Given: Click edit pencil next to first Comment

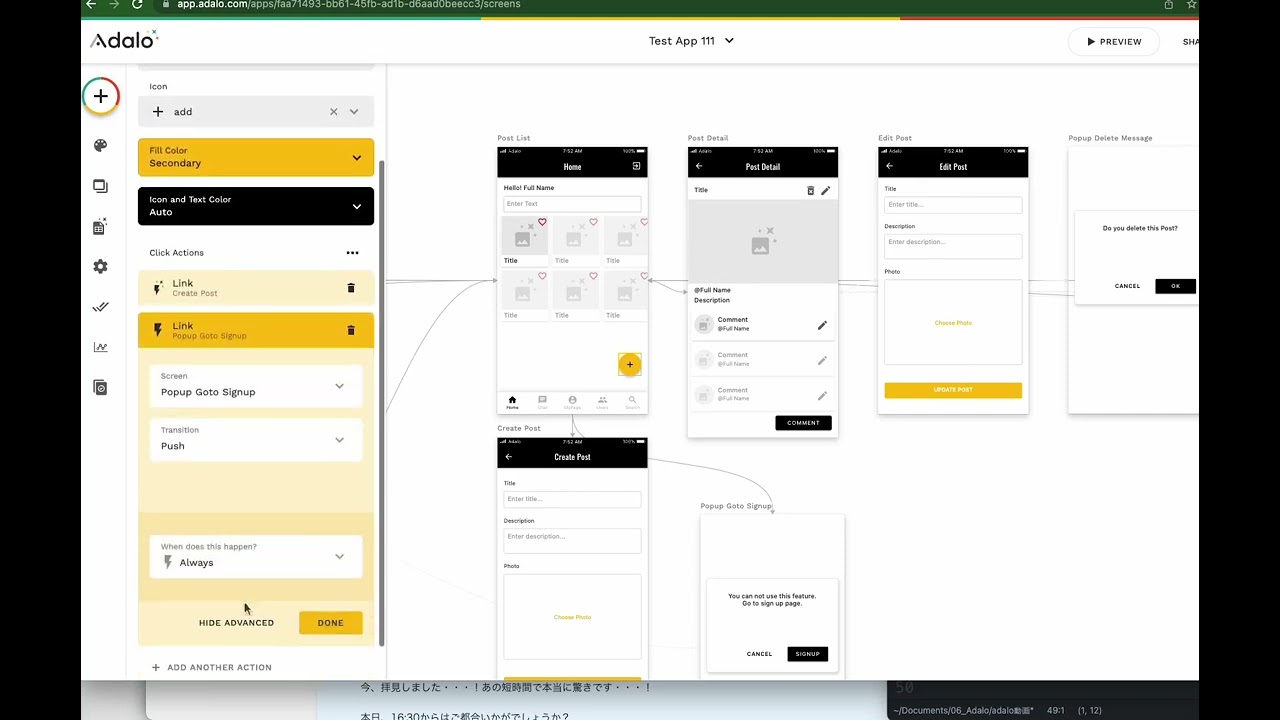Looking at the screenshot, I should [x=822, y=325].
